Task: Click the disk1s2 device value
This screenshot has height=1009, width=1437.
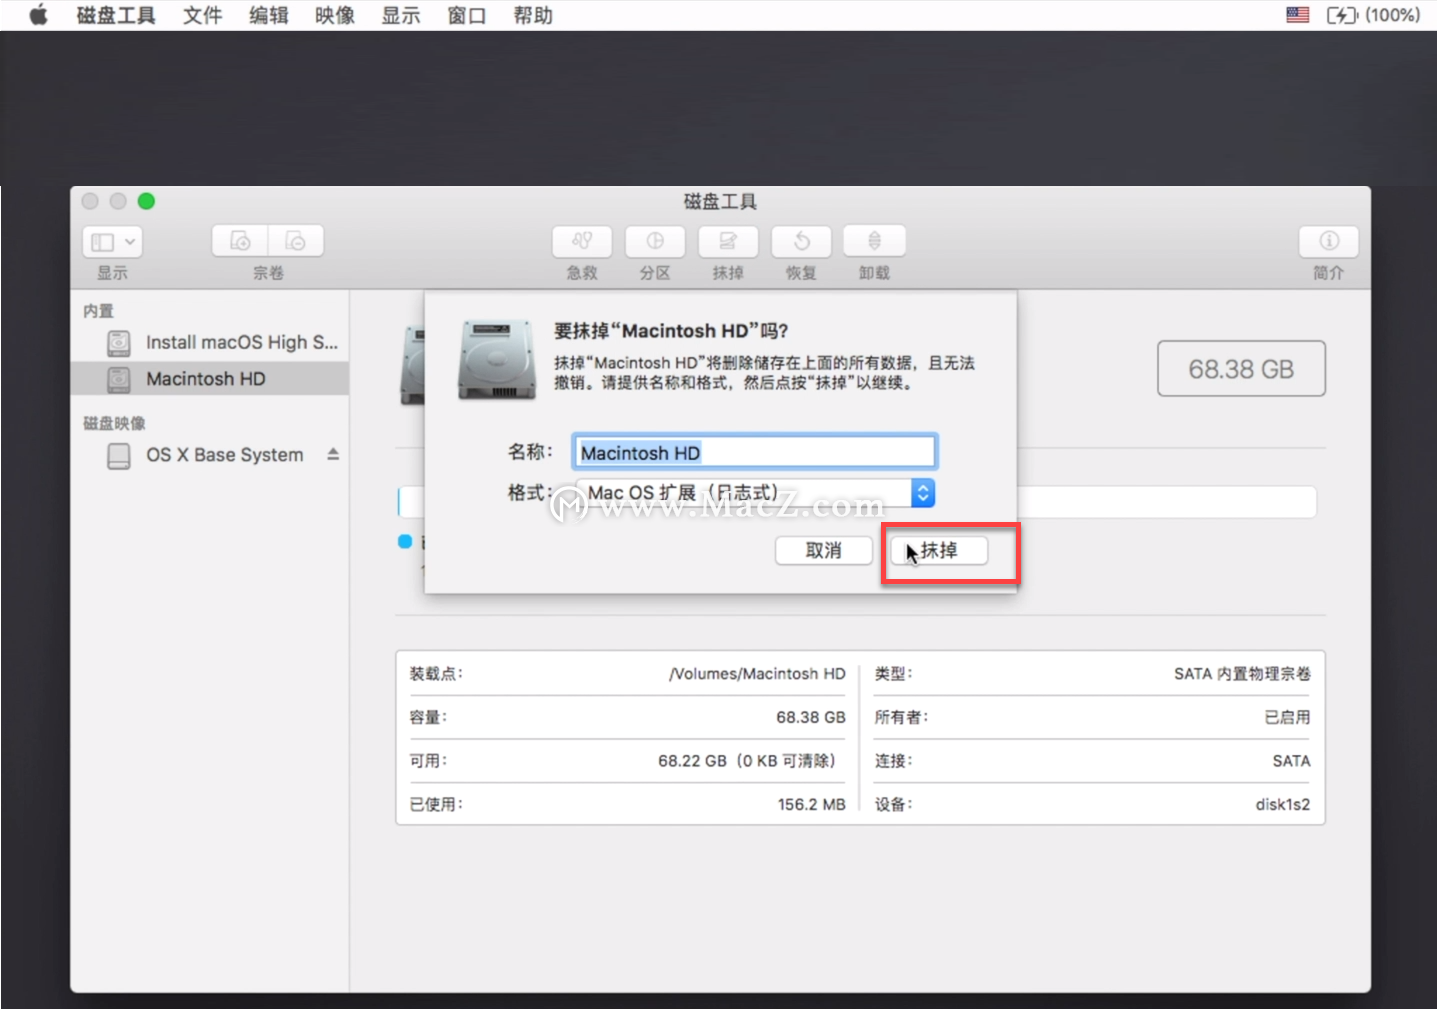Action: [1283, 804]
